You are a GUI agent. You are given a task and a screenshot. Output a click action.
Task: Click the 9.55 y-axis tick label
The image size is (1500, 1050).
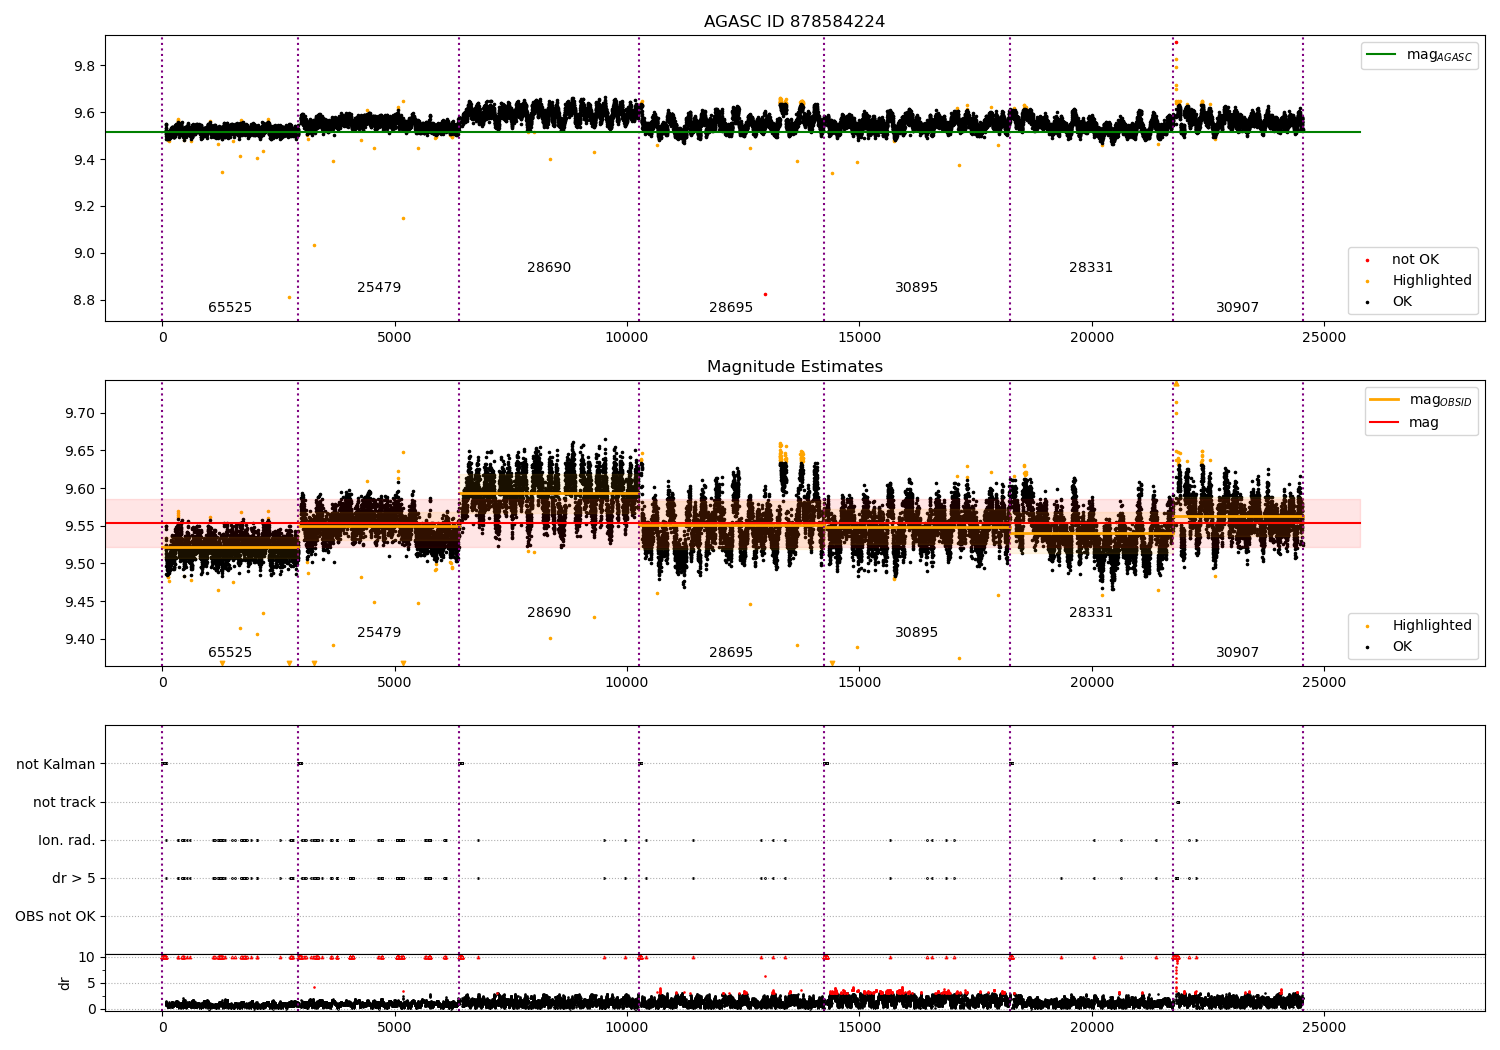pos(81,527)
